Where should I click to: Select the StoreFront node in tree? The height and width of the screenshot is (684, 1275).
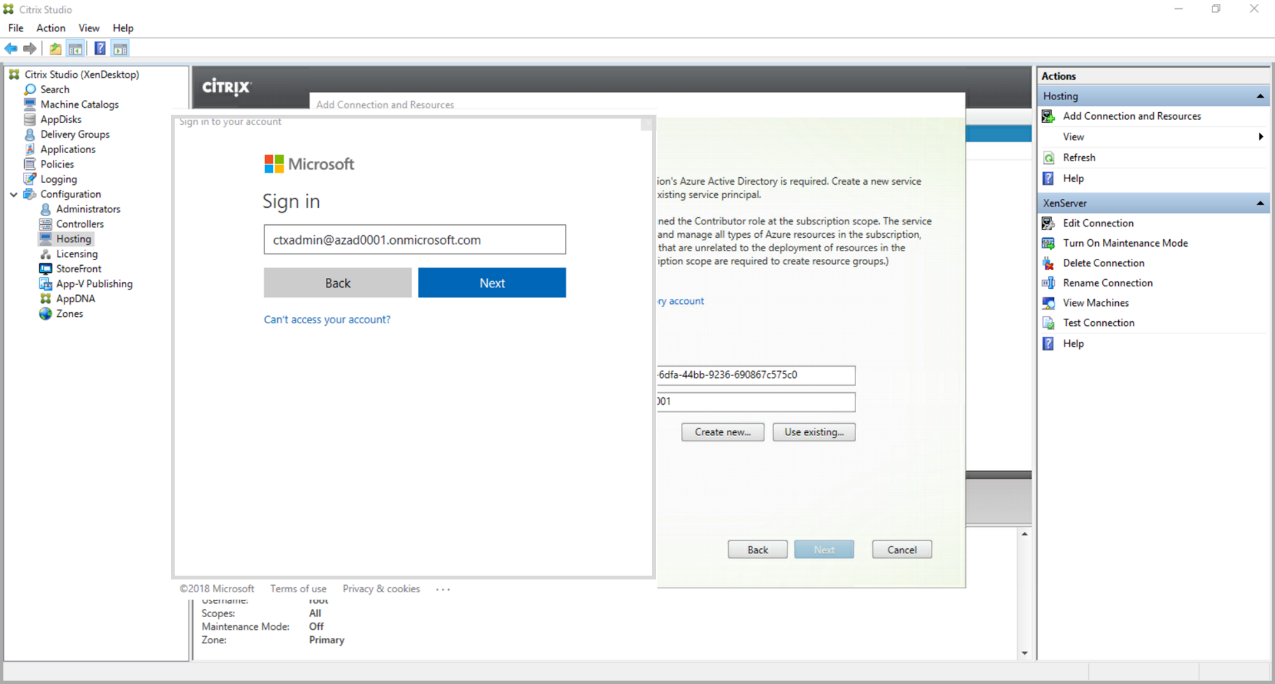[x=78, y=269]
